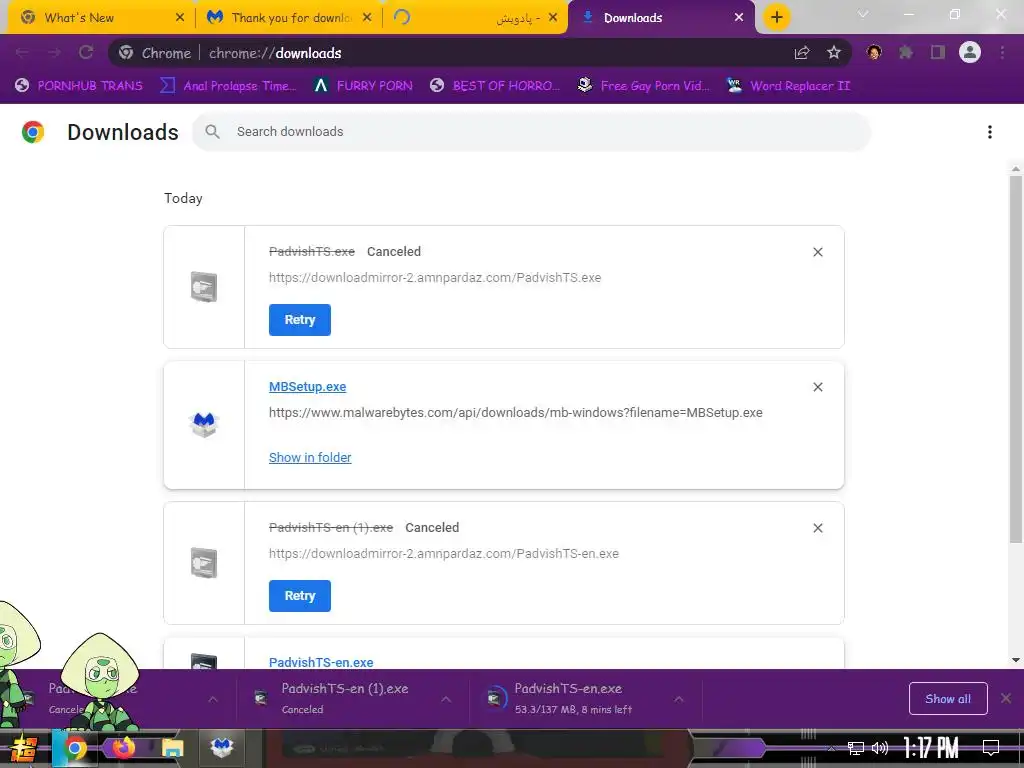Open Firefox from the taskbar
This screenshot has height=768, width=1024.
pos(123,748)
